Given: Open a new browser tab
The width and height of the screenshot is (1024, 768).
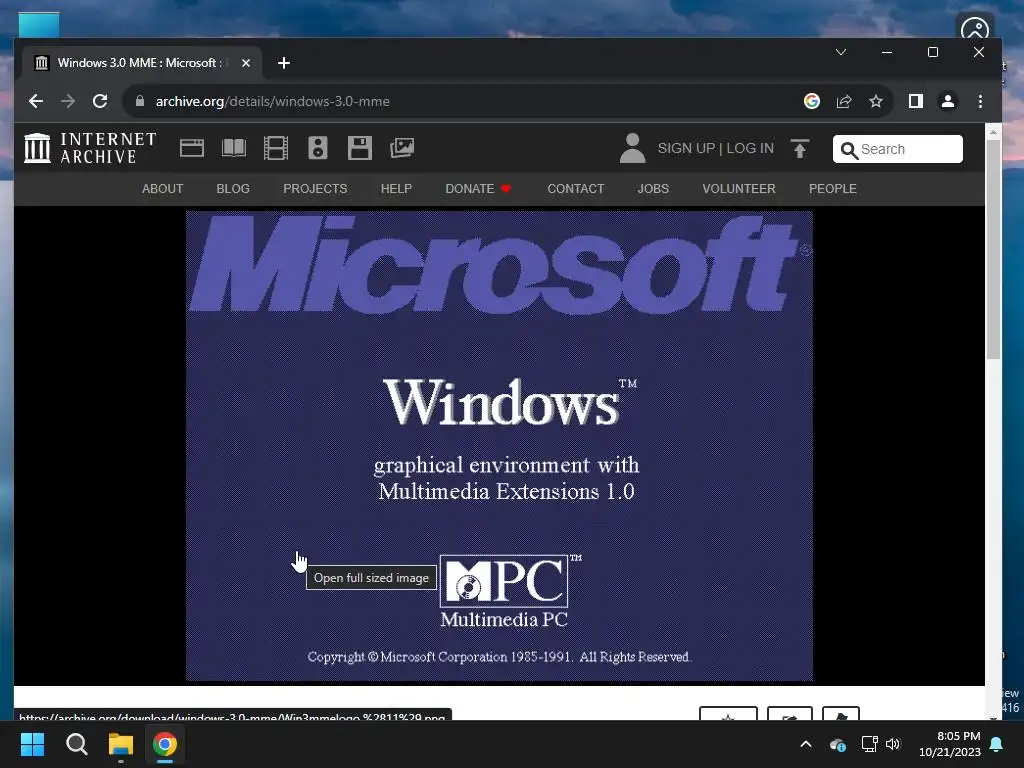Looking at the screenshot, I should 283,63.
